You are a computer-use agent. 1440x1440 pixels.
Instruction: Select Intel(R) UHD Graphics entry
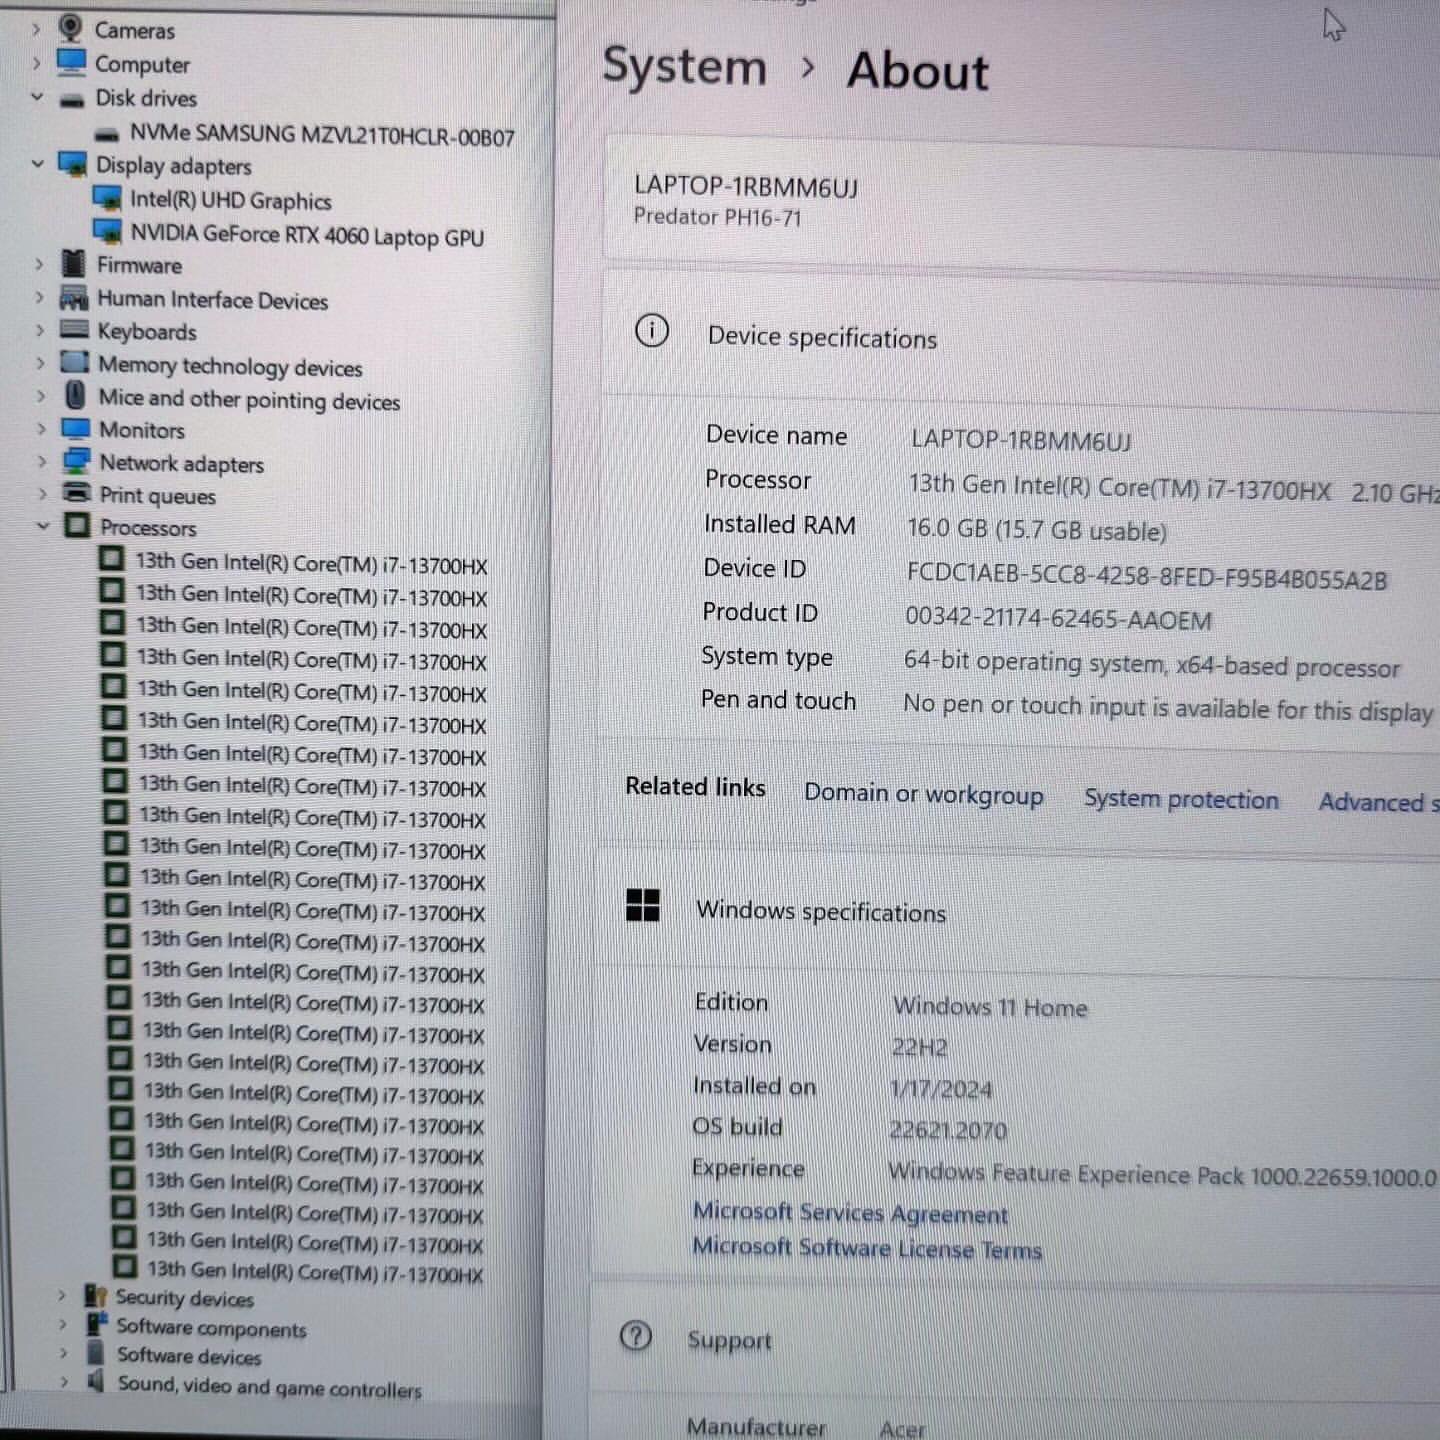point(231,200)
